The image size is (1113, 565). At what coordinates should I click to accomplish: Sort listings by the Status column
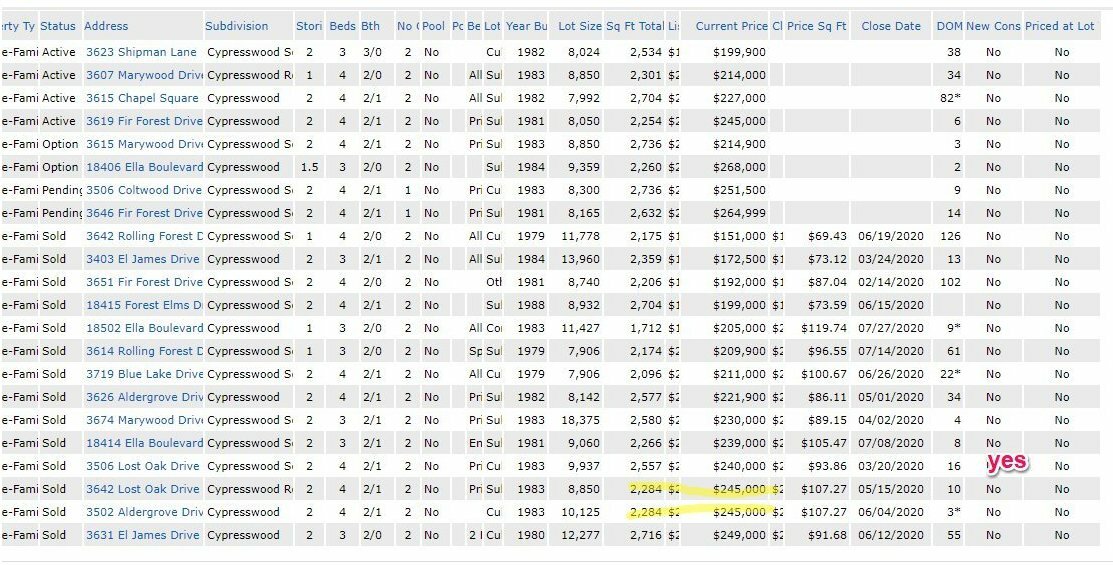[x=58, y=26]
